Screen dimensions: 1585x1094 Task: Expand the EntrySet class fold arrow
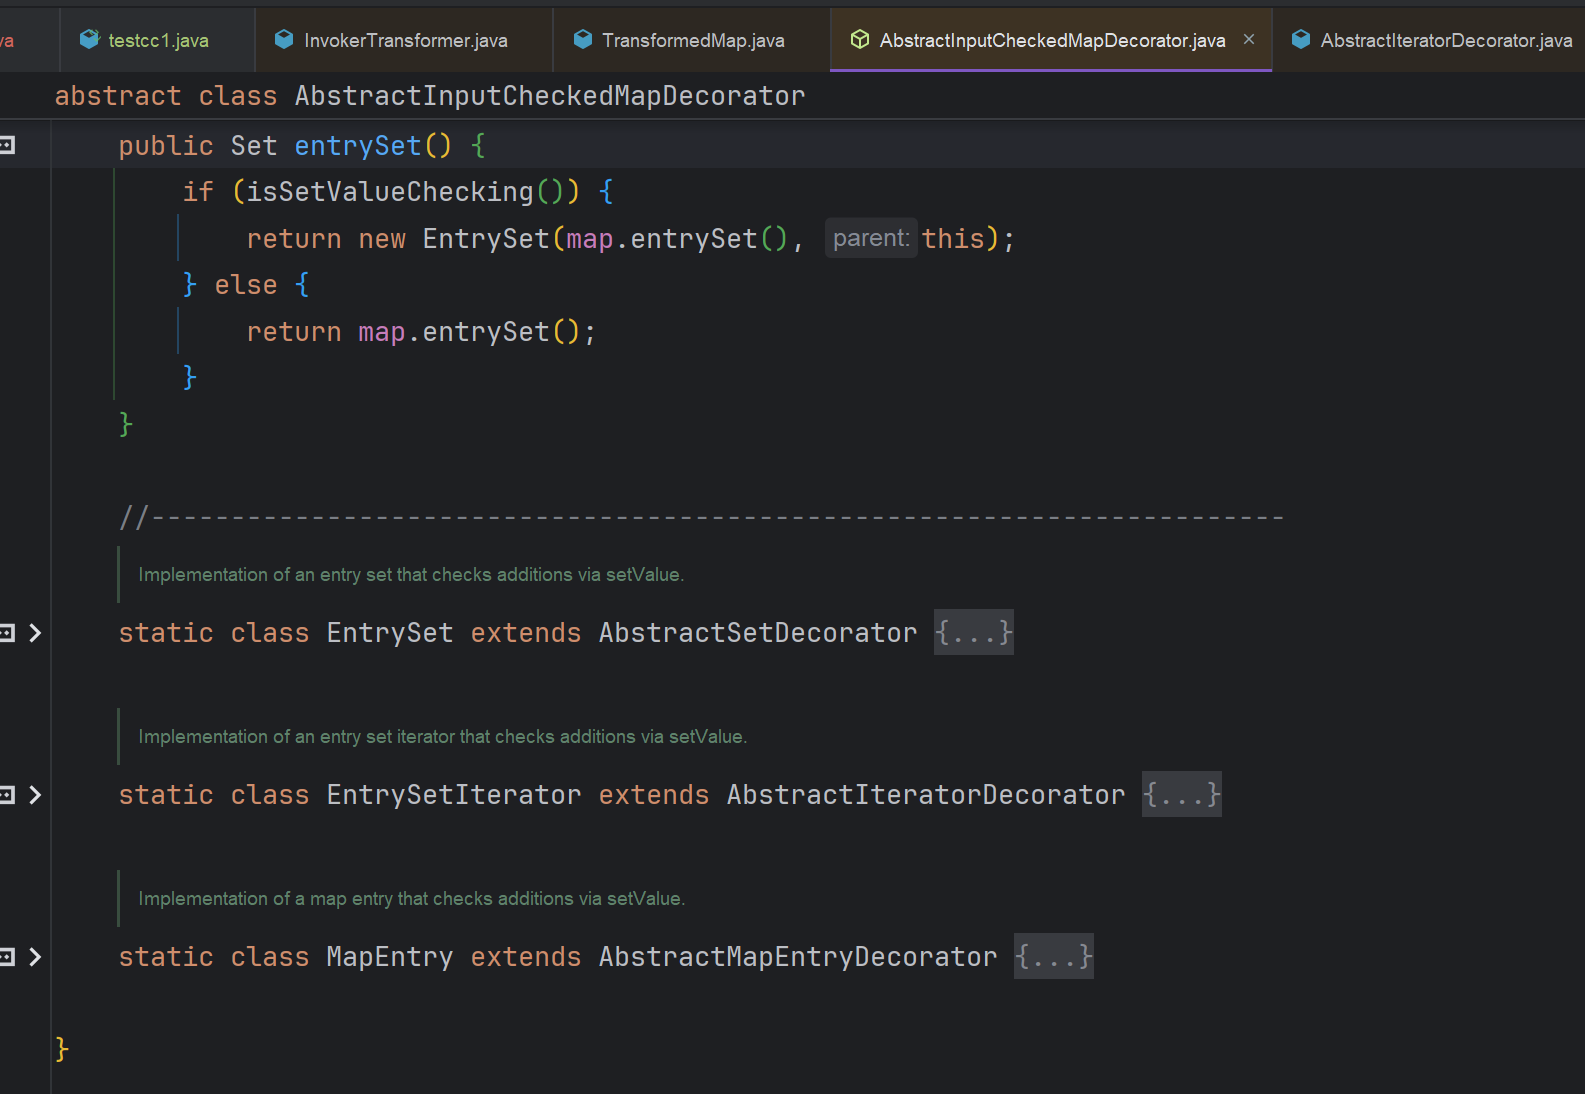[35, 632]
